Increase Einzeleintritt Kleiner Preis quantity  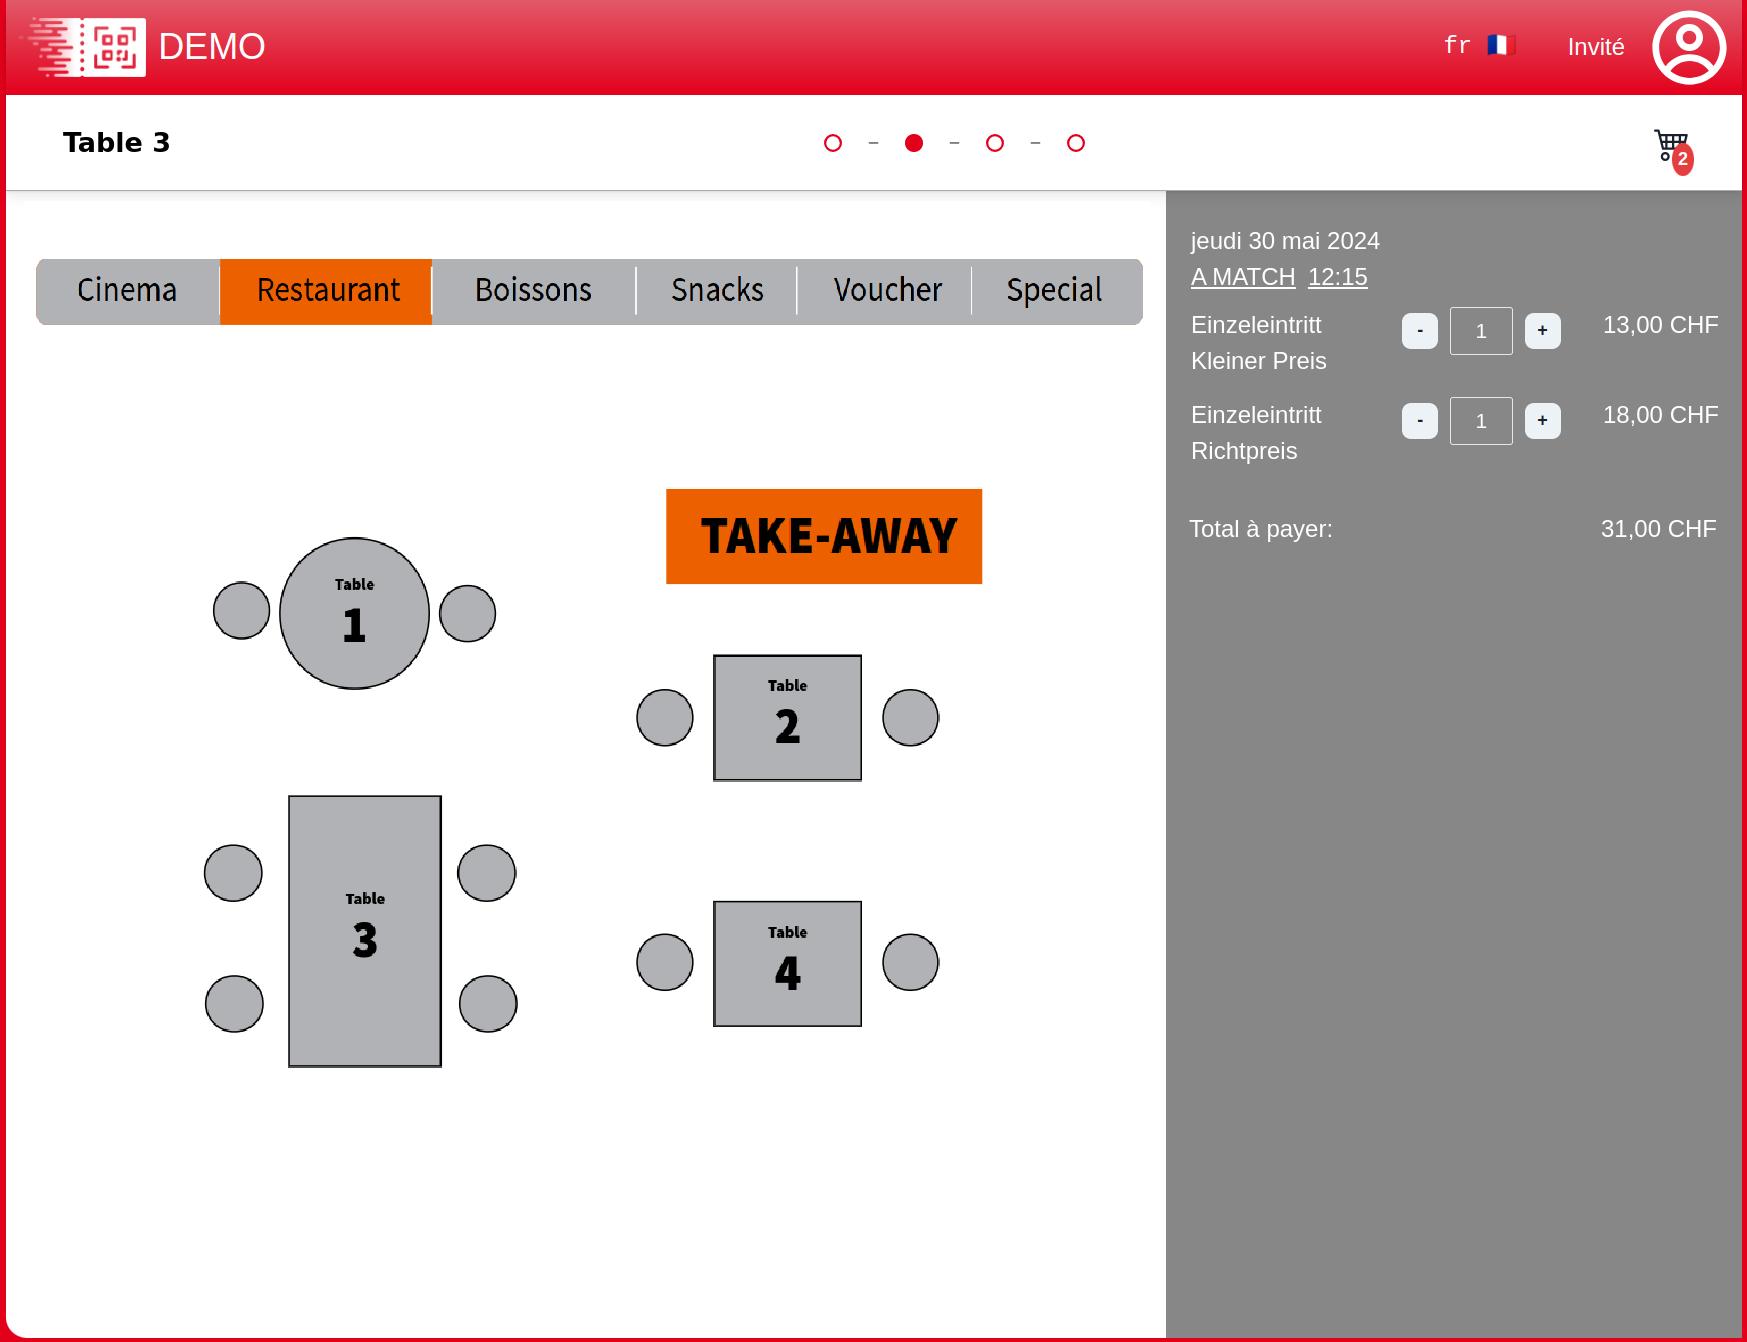click(x=1542, y=331)
